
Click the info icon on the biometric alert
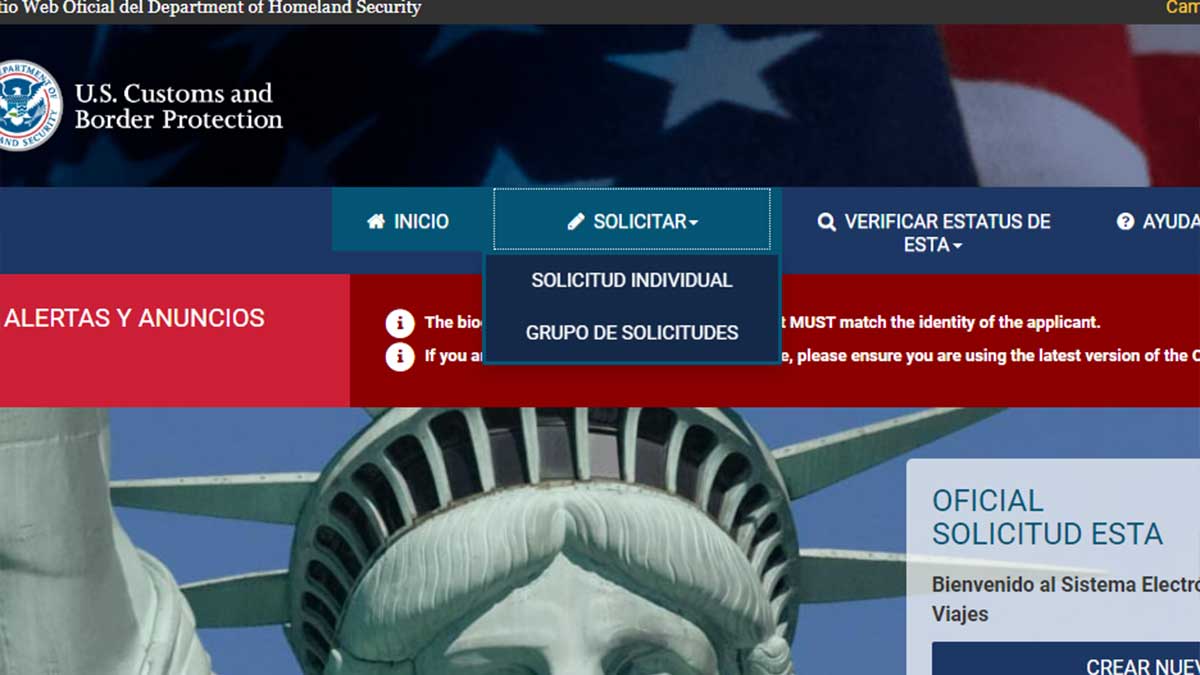[x=400, y=323]
